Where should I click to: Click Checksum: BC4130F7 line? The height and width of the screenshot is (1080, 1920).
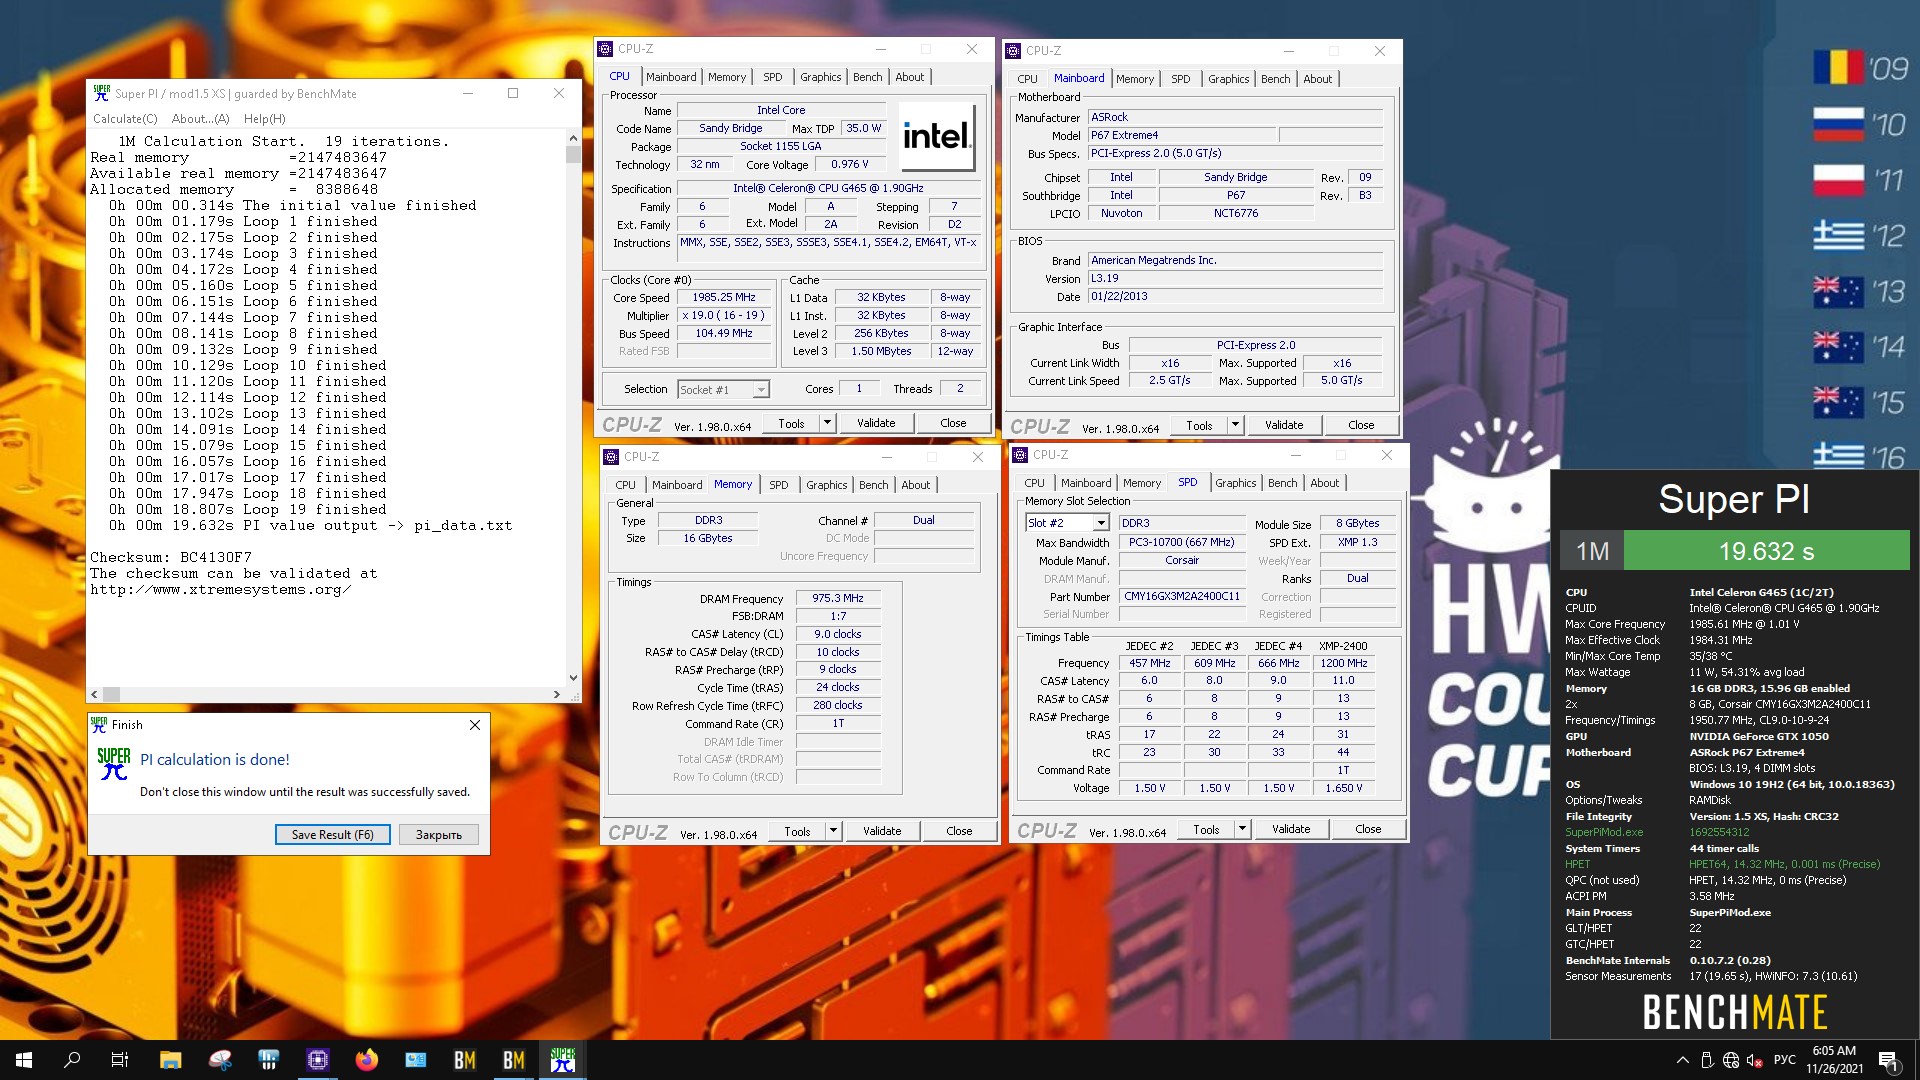pyautogui.click(x=171, y=557)
